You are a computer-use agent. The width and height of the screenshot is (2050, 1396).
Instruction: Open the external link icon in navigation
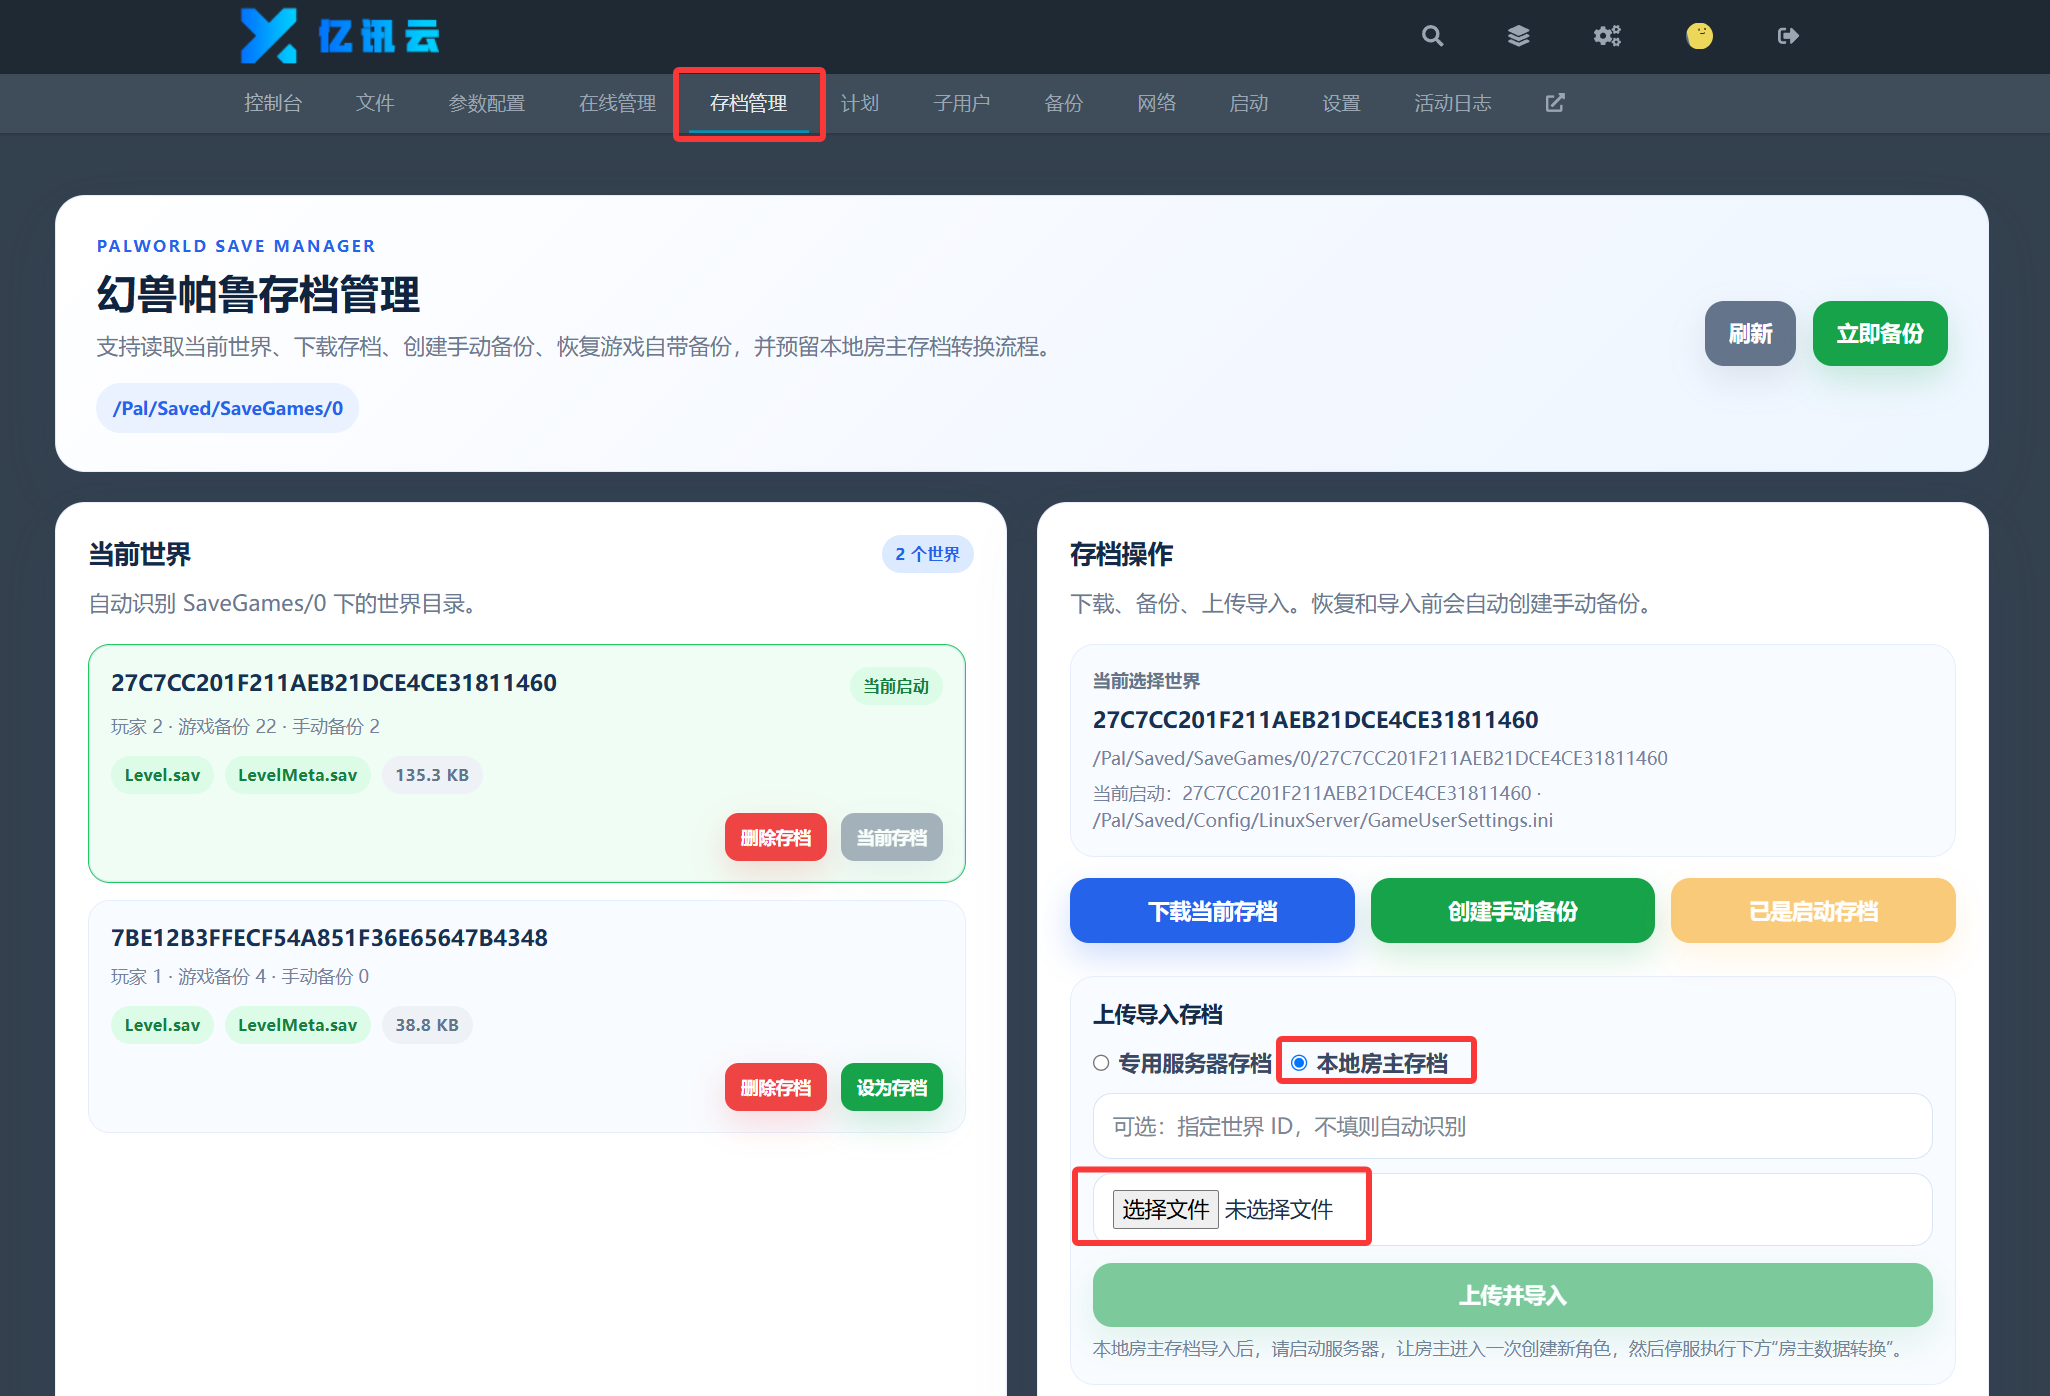[1555, 103]
